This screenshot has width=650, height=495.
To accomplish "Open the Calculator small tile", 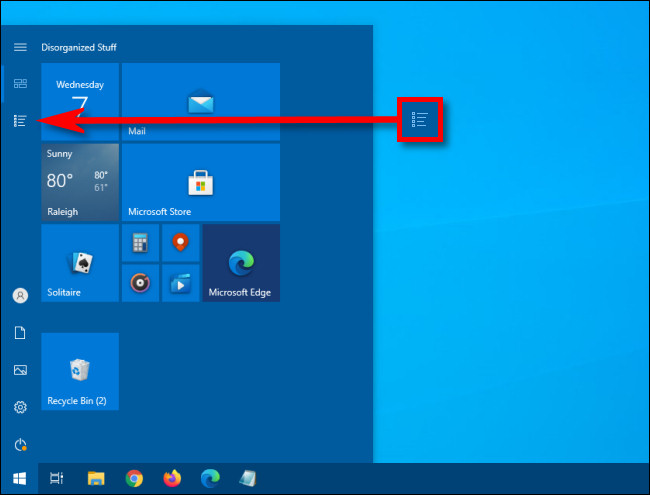I will pyautogui.click(x=140, y=242).
